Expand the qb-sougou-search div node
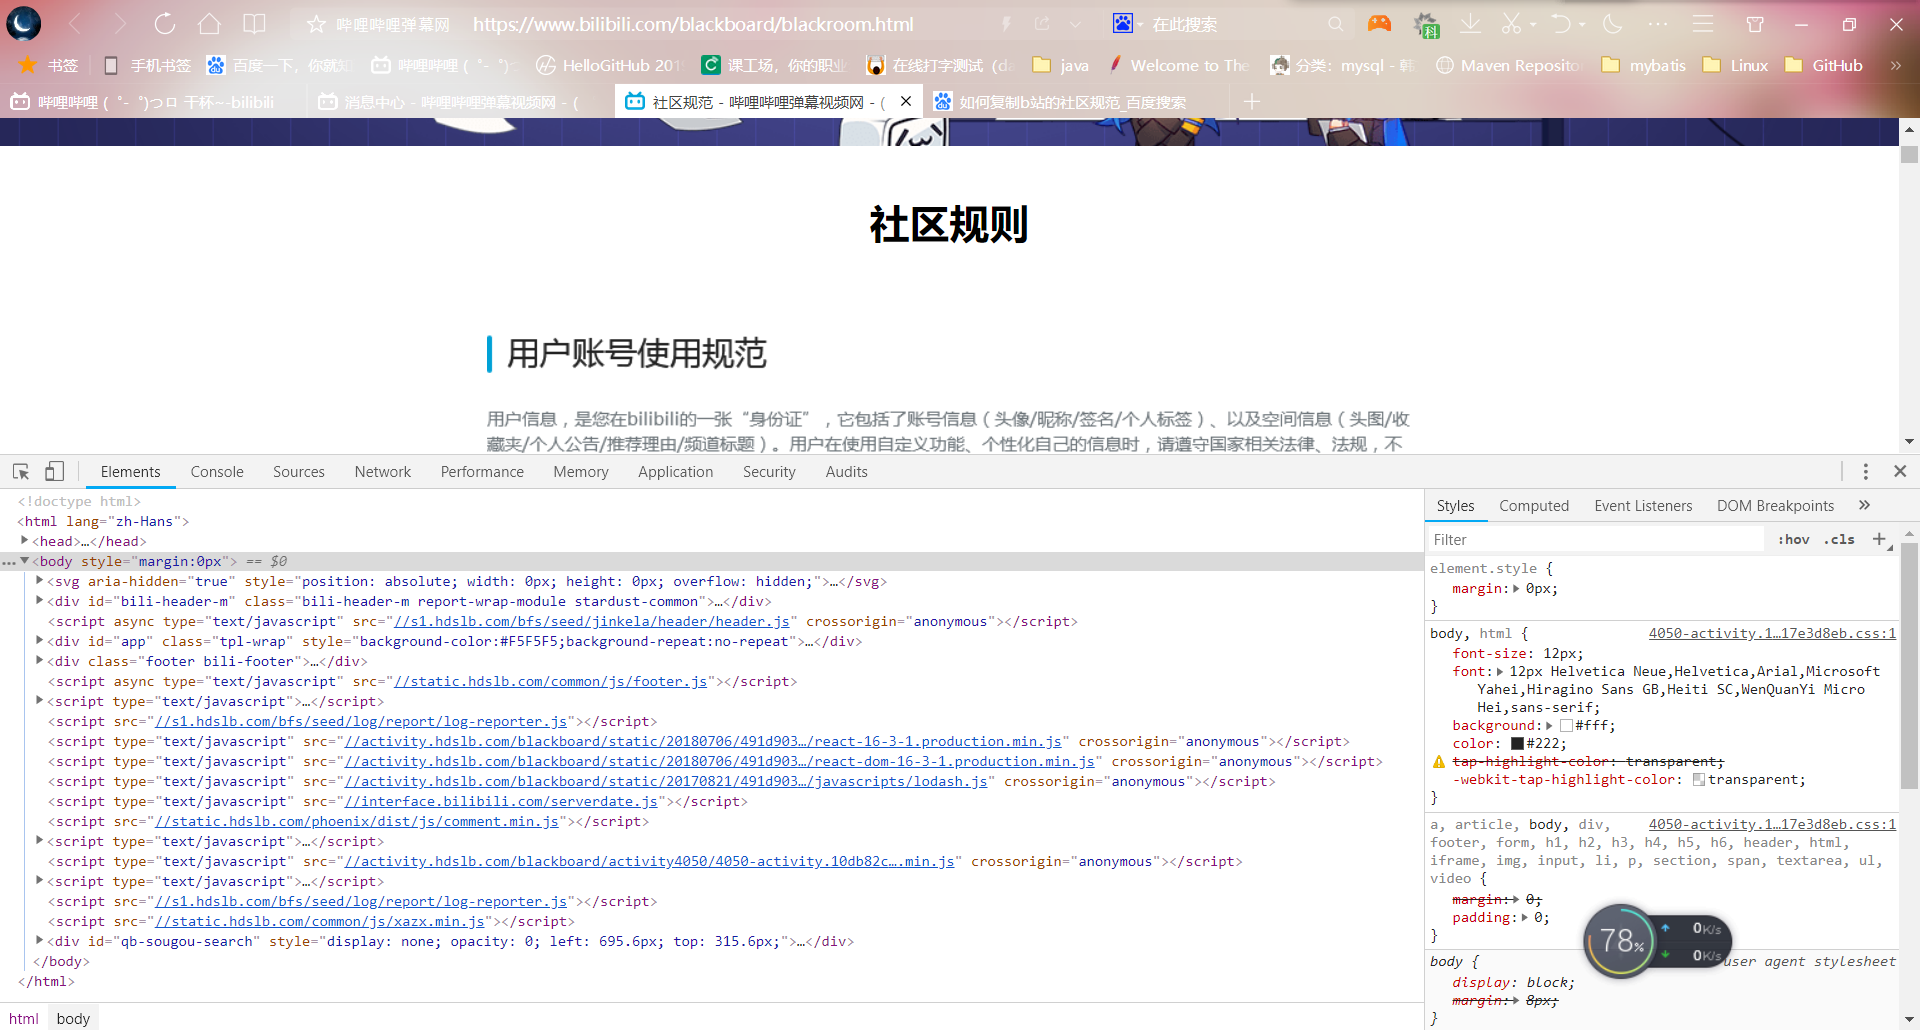The image size is (1920, 1030). (x=39, y=940)
